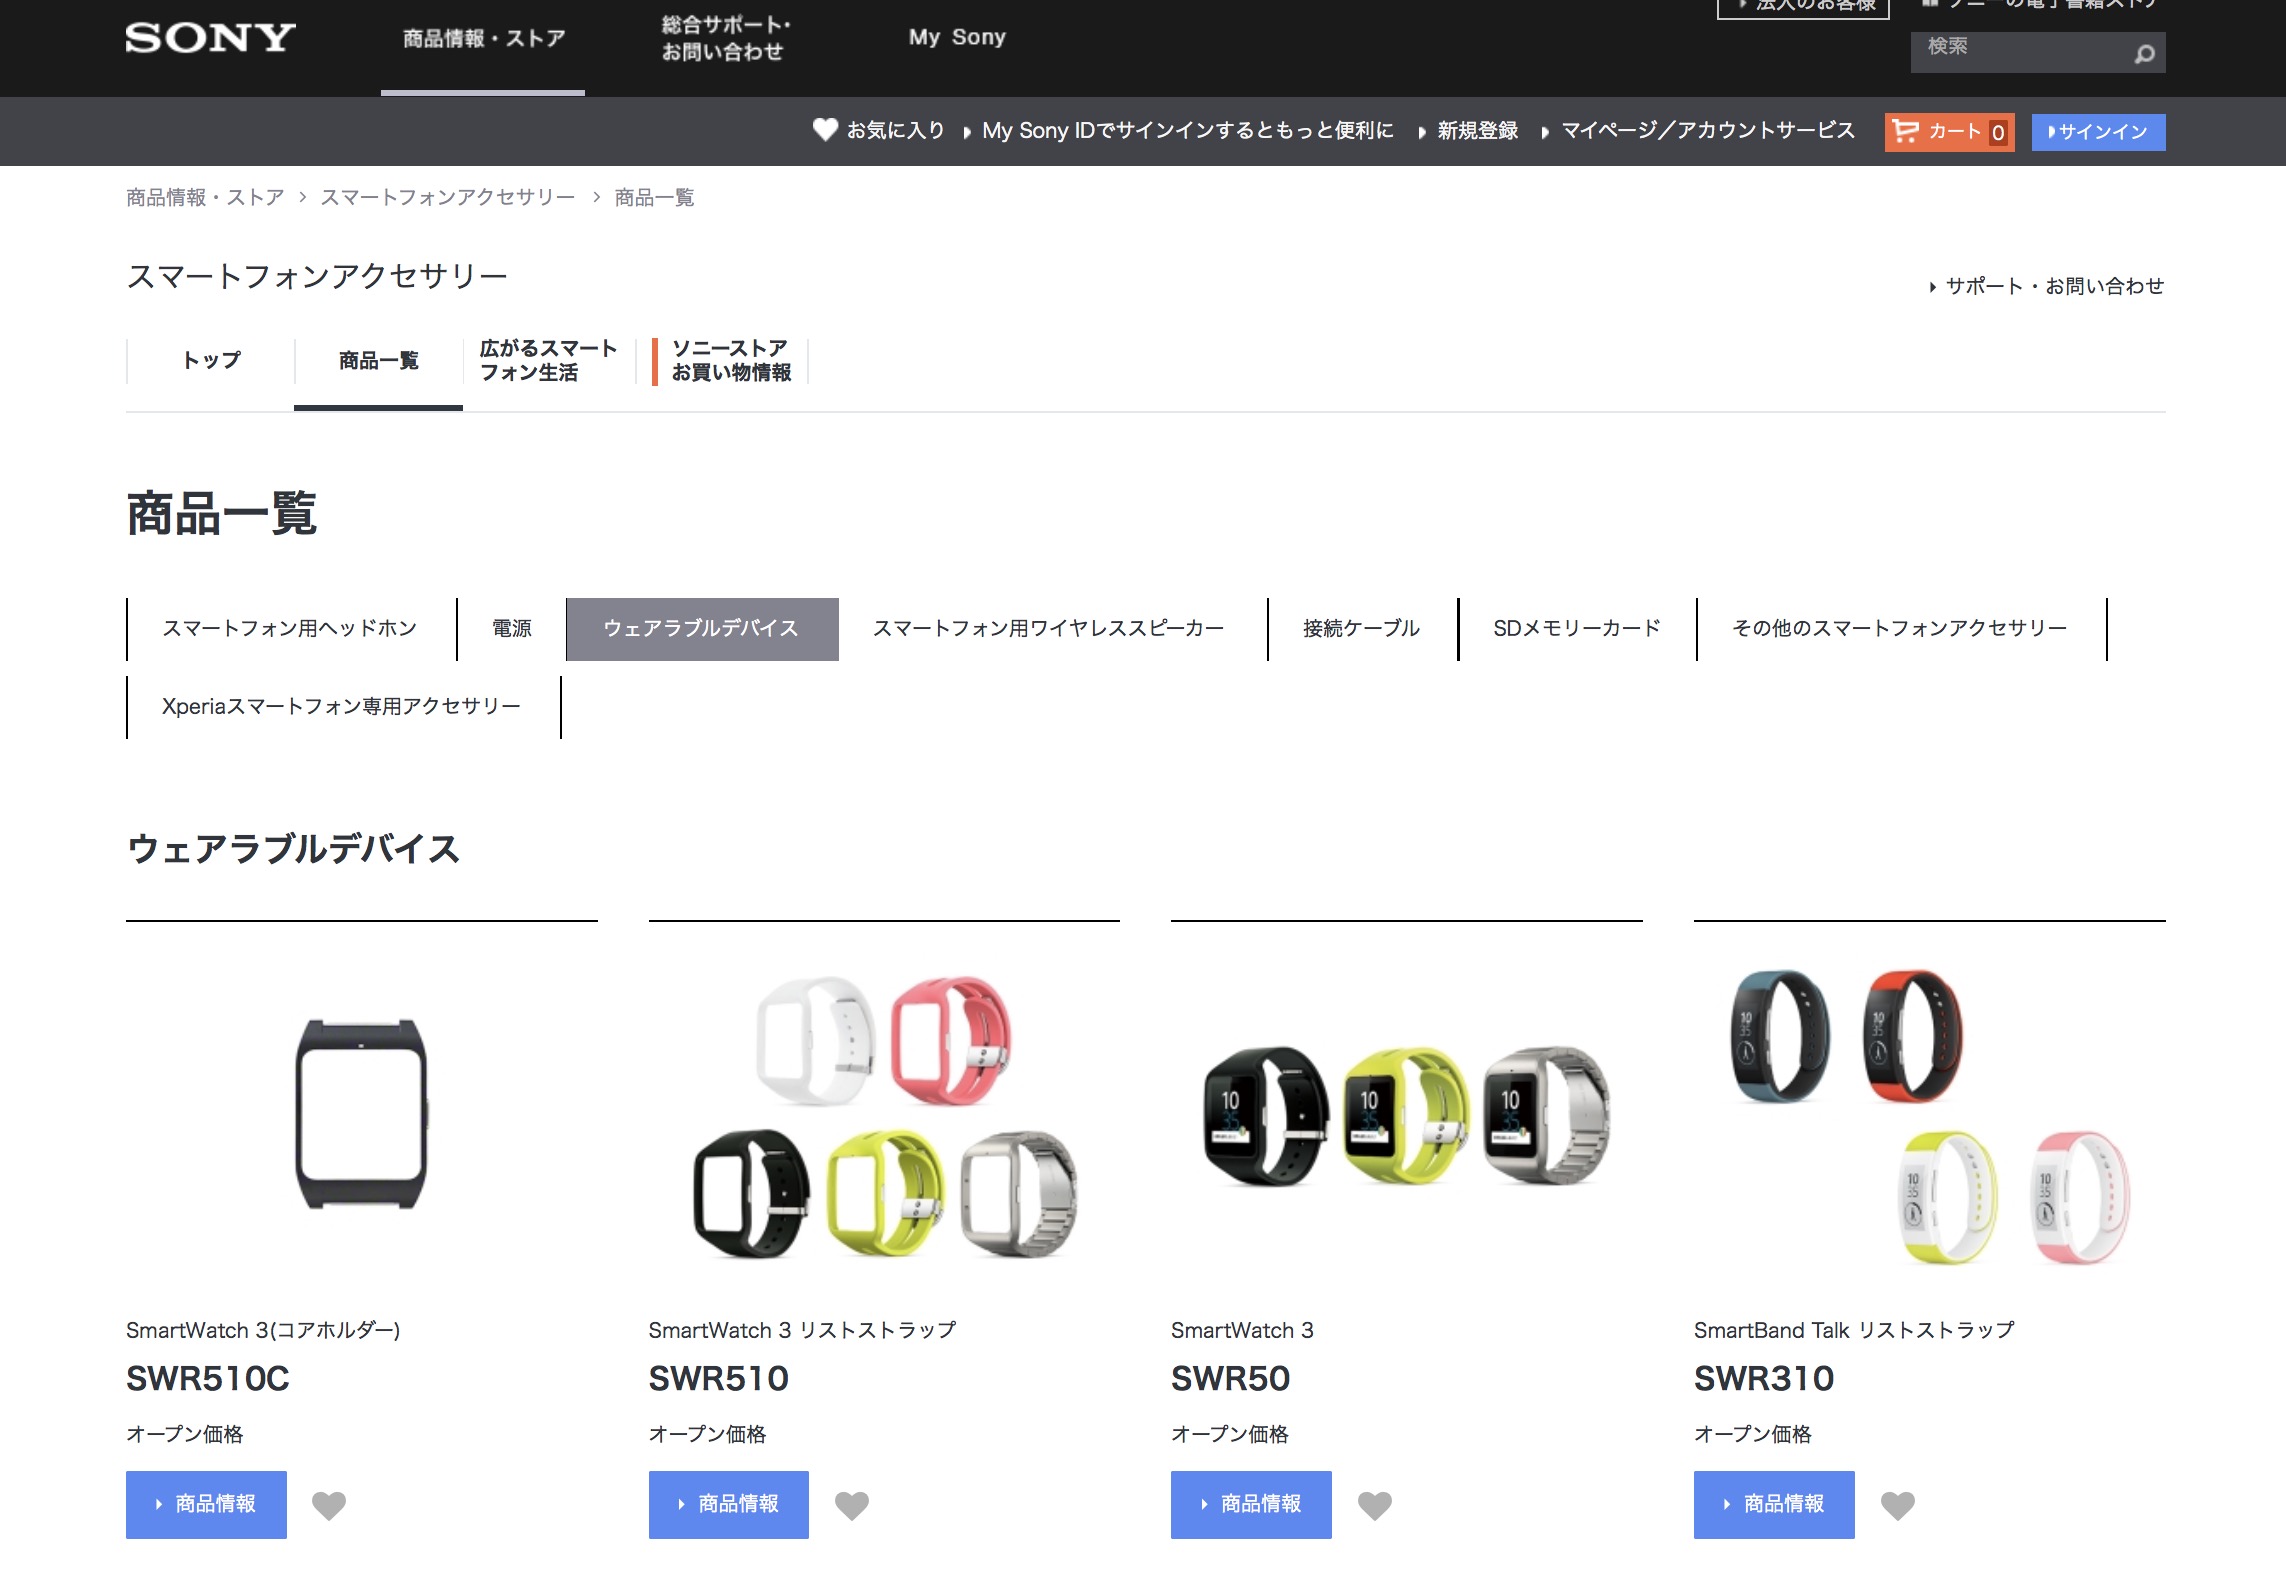This screenshot has height=1588, width=2286.
Task: Select スマートフォン用ワイヤレススピーカー category
Action: (x=1048, y=628)
